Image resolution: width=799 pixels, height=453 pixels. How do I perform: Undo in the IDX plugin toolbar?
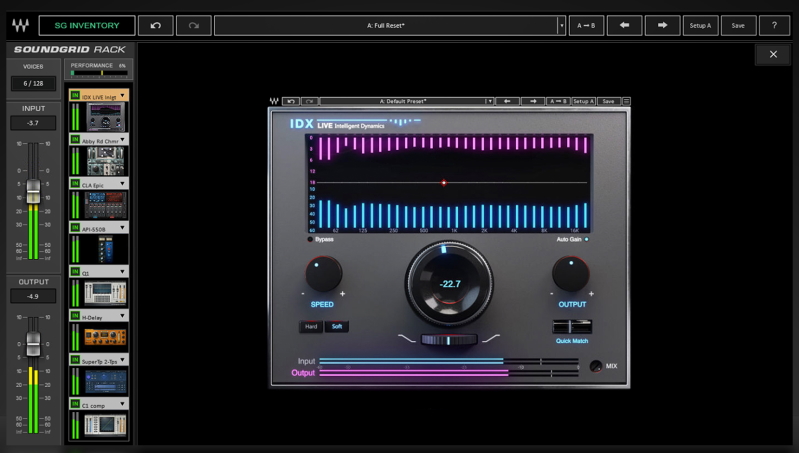[x=291, y=101]
